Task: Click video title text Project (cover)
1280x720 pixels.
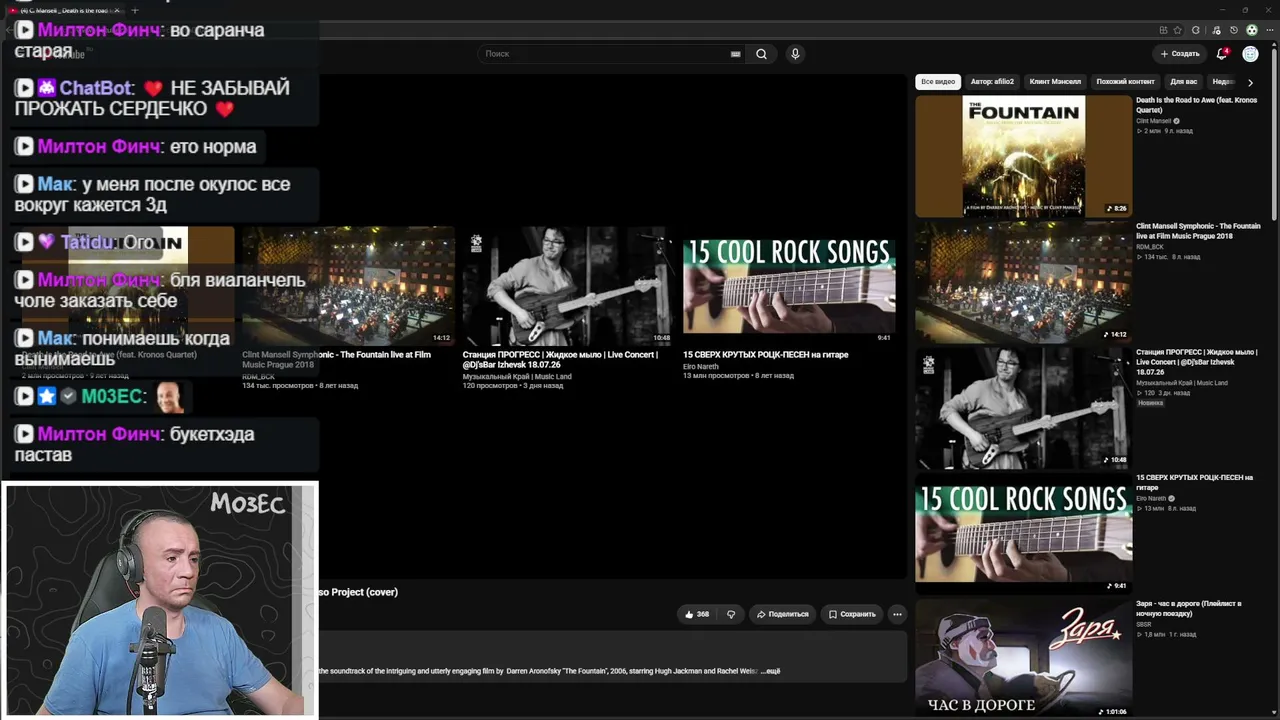Action: 364,592
